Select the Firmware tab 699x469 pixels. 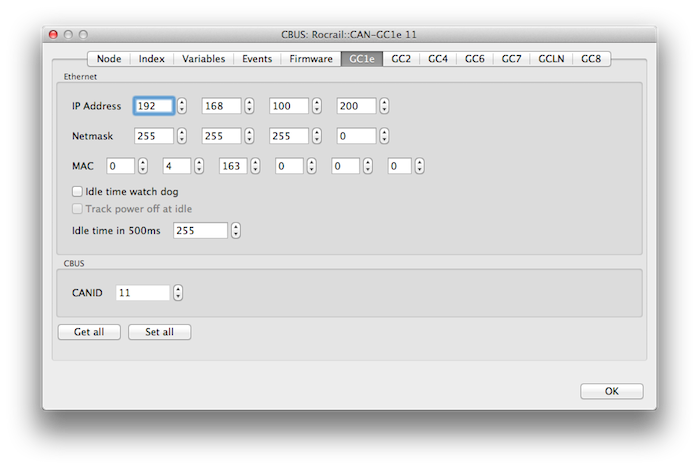pos(311,59)
